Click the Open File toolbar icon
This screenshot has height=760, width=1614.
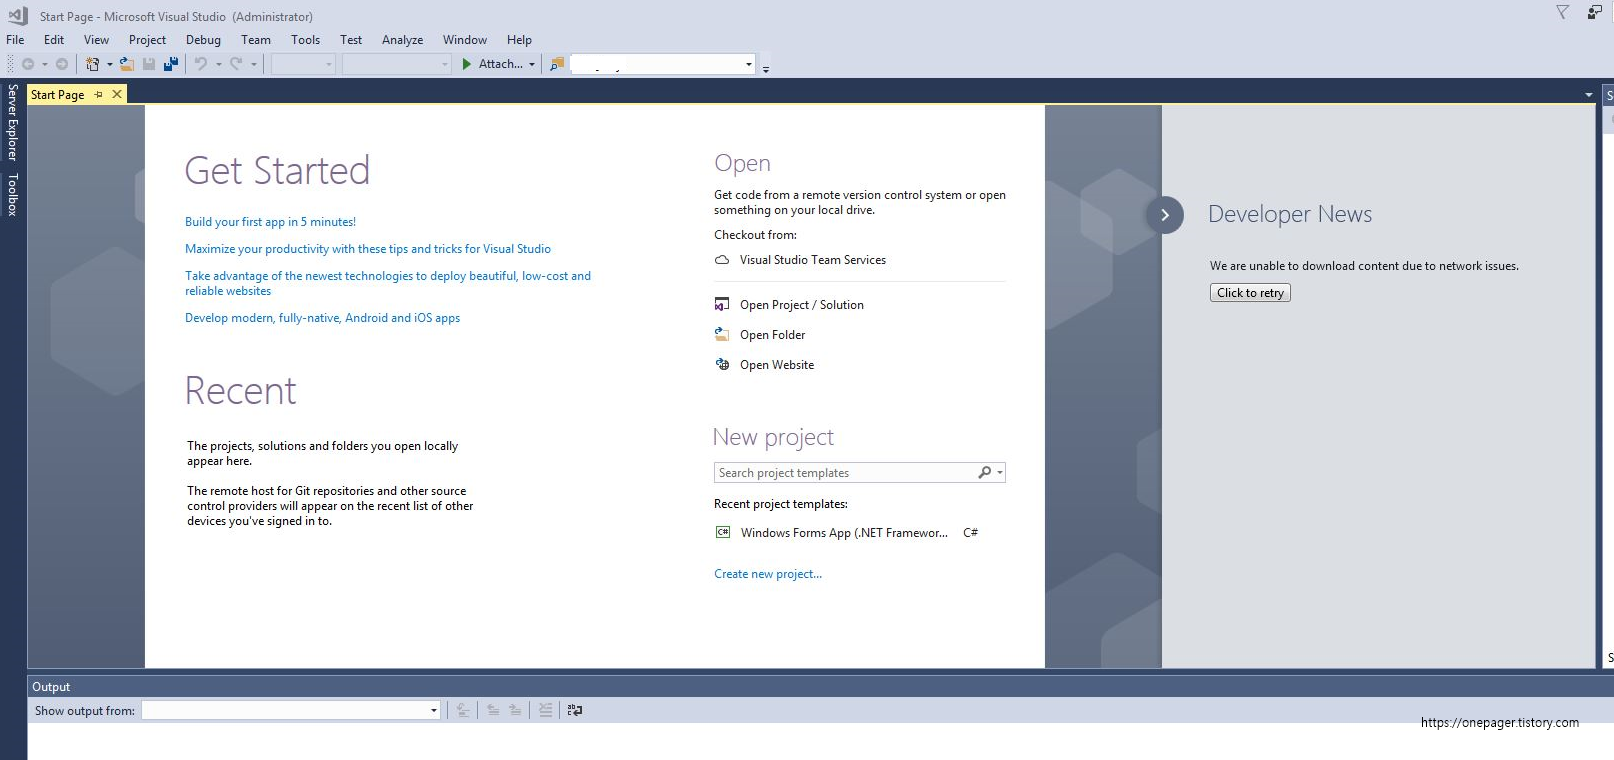tap(127, 64)
